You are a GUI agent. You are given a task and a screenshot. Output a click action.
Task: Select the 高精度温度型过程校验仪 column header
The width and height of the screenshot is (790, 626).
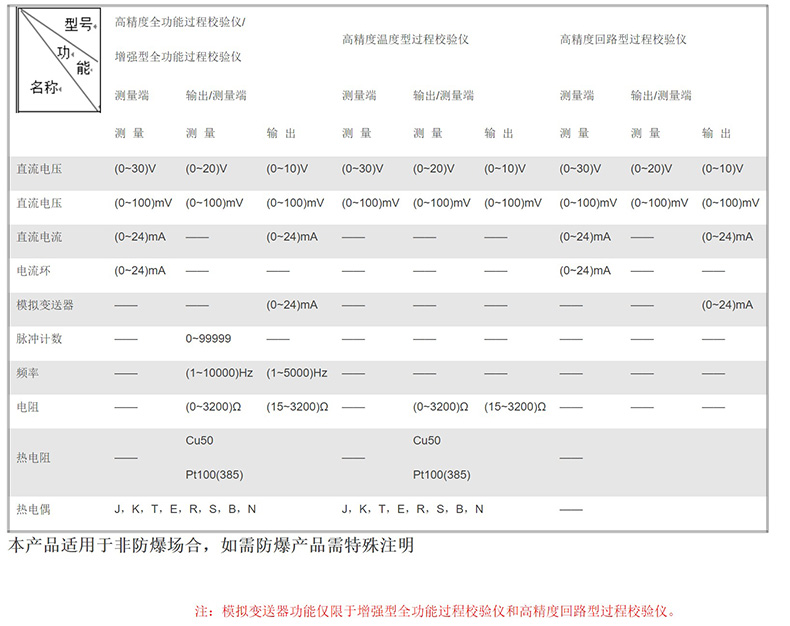point(405,39)
